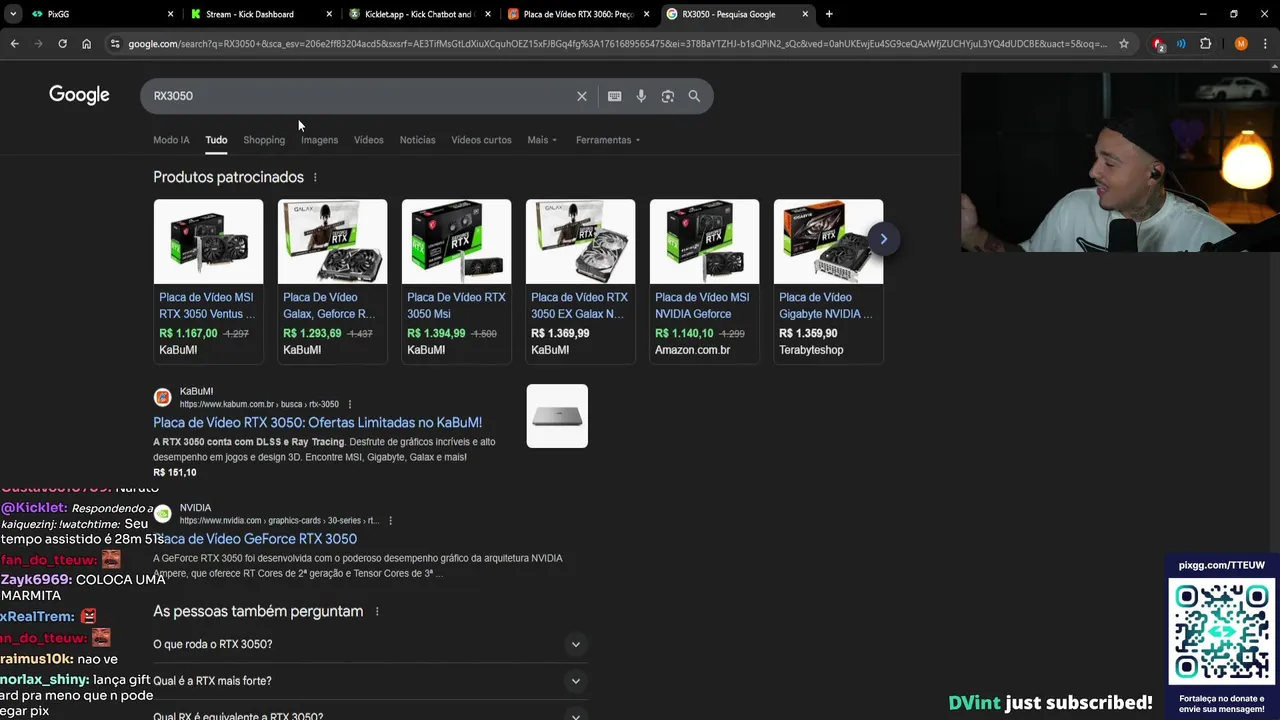Clear the search box with X icon

tap(581, 96)
